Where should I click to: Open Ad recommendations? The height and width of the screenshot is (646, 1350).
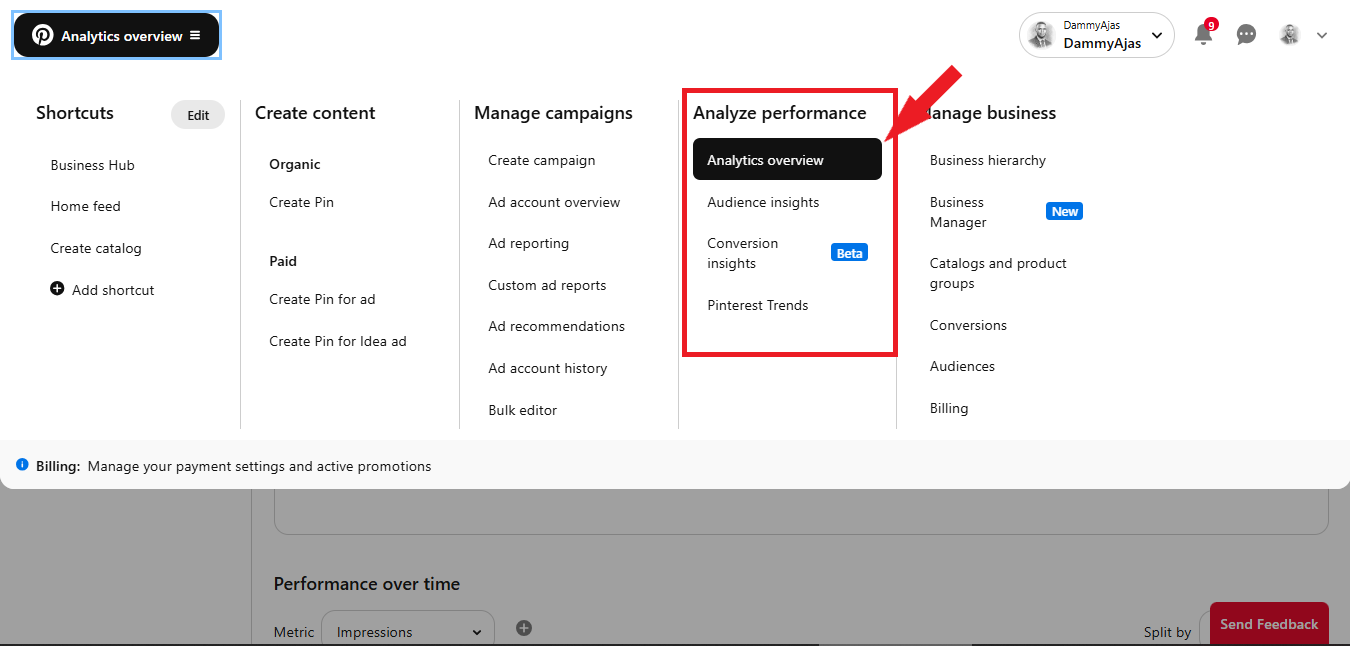(557, 326)
